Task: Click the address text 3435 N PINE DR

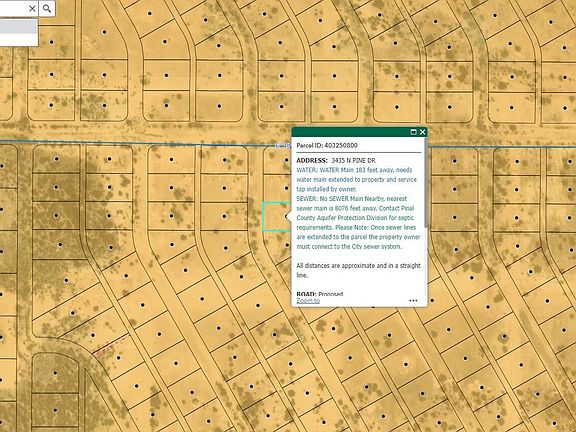Action: tap(353, 161)
